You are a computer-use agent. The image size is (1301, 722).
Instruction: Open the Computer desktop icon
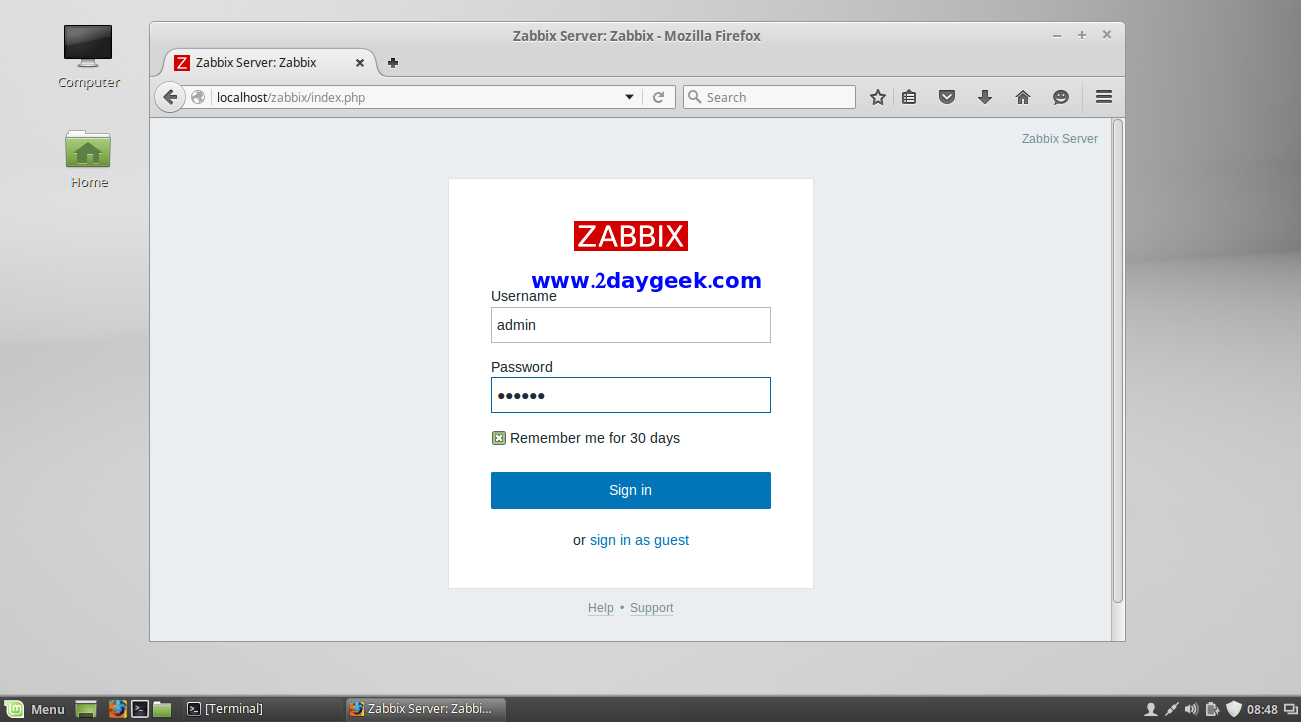tap(88, 57)
